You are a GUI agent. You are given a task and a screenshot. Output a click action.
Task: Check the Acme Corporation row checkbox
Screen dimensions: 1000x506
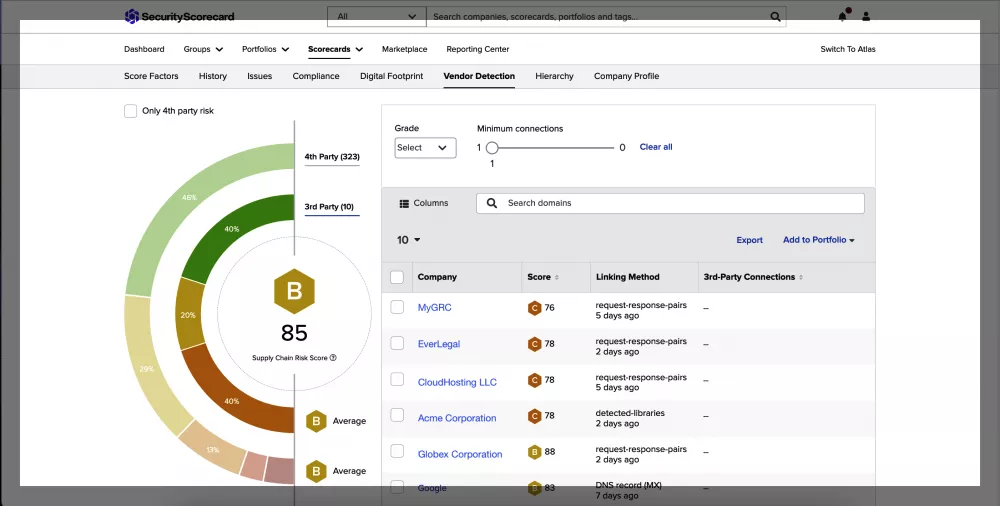[397, 415]
